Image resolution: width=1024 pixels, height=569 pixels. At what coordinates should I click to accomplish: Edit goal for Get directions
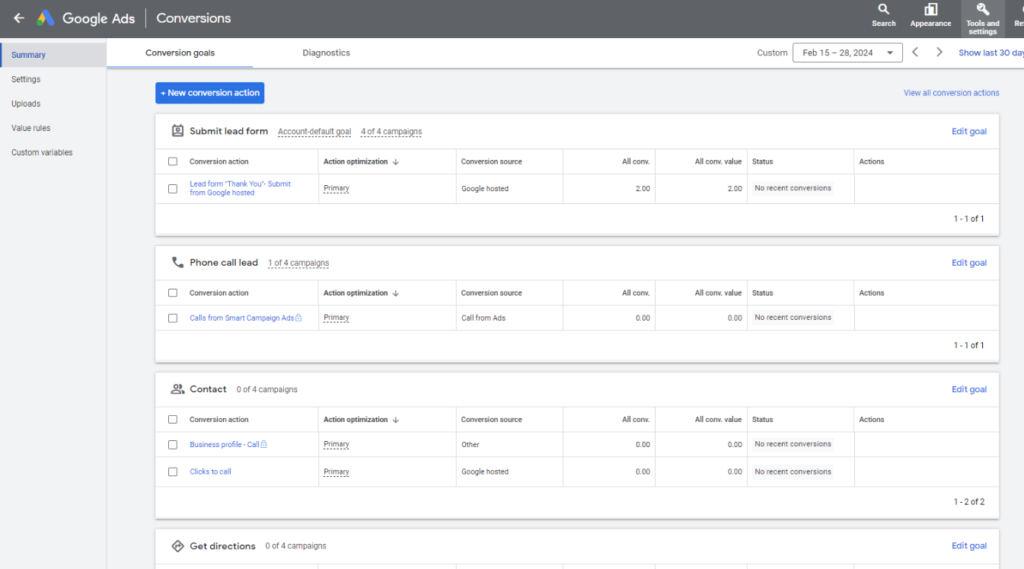(968, 545)
